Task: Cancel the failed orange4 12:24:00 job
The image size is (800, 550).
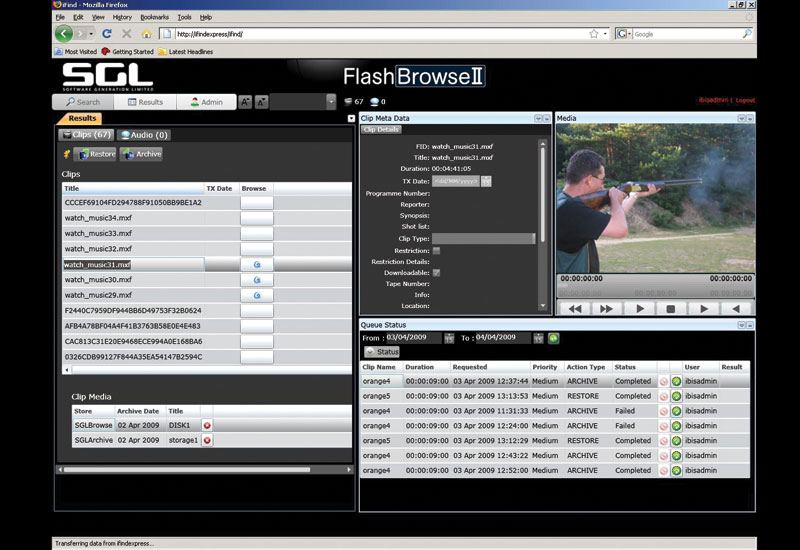Action: click(x=663, y=426)
